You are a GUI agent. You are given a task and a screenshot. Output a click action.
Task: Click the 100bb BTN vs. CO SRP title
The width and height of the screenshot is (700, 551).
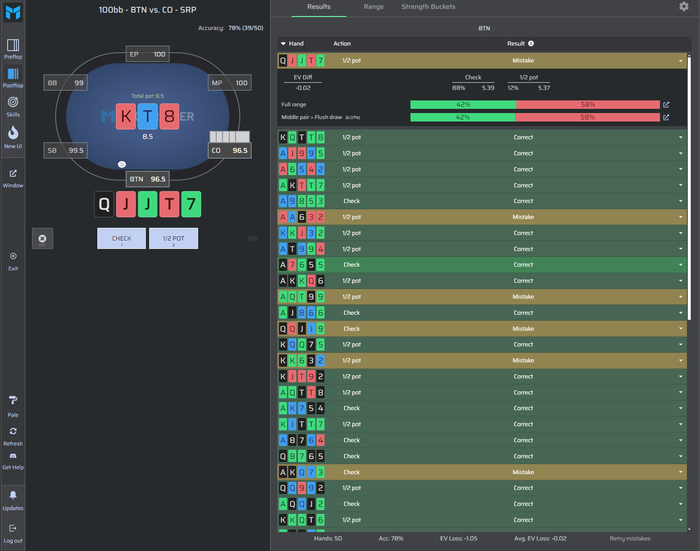[147, 10]
